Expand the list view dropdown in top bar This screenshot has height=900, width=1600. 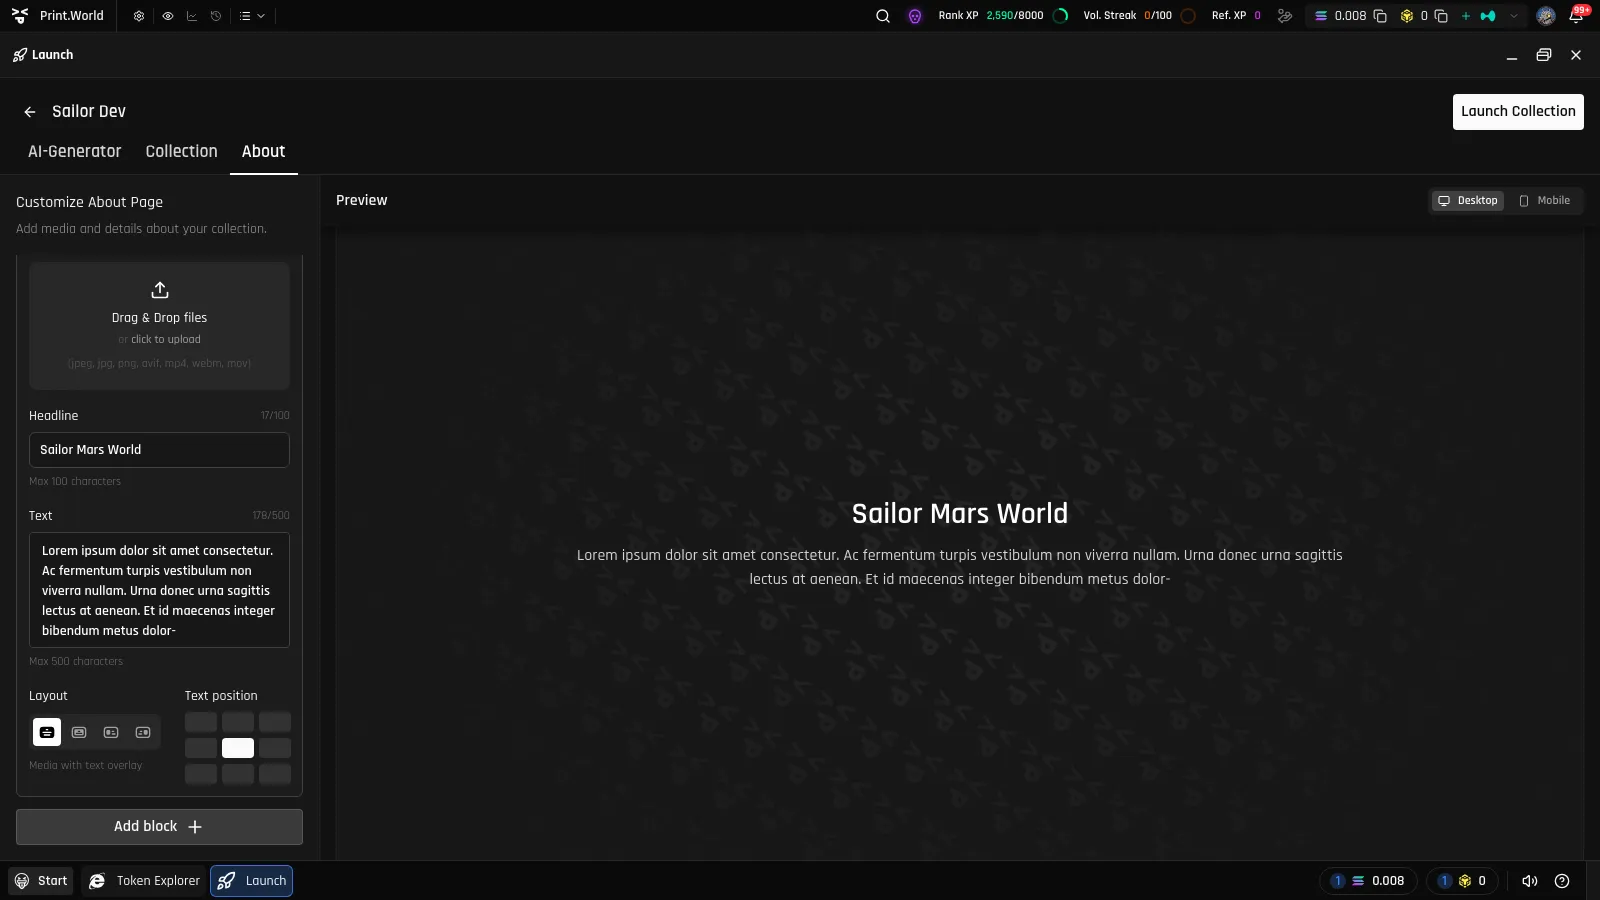252,16
